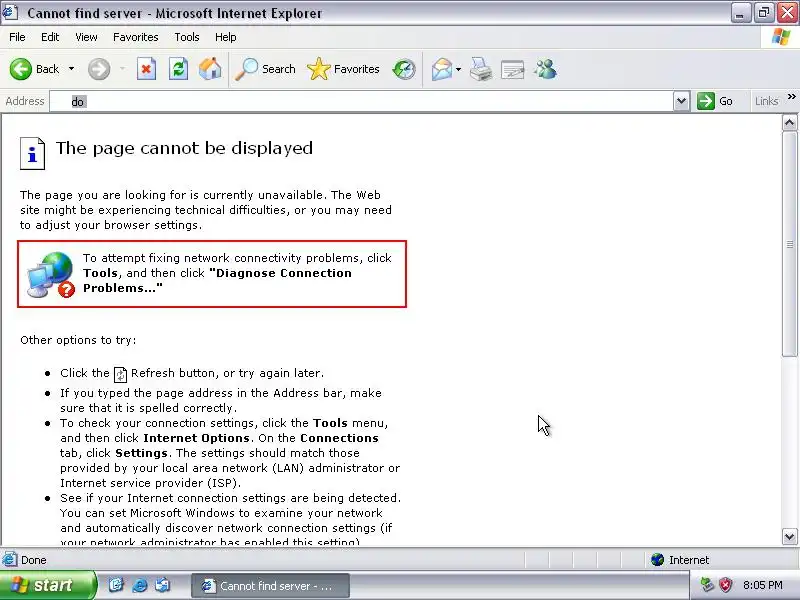Open the Edit menu

(50, 37)
